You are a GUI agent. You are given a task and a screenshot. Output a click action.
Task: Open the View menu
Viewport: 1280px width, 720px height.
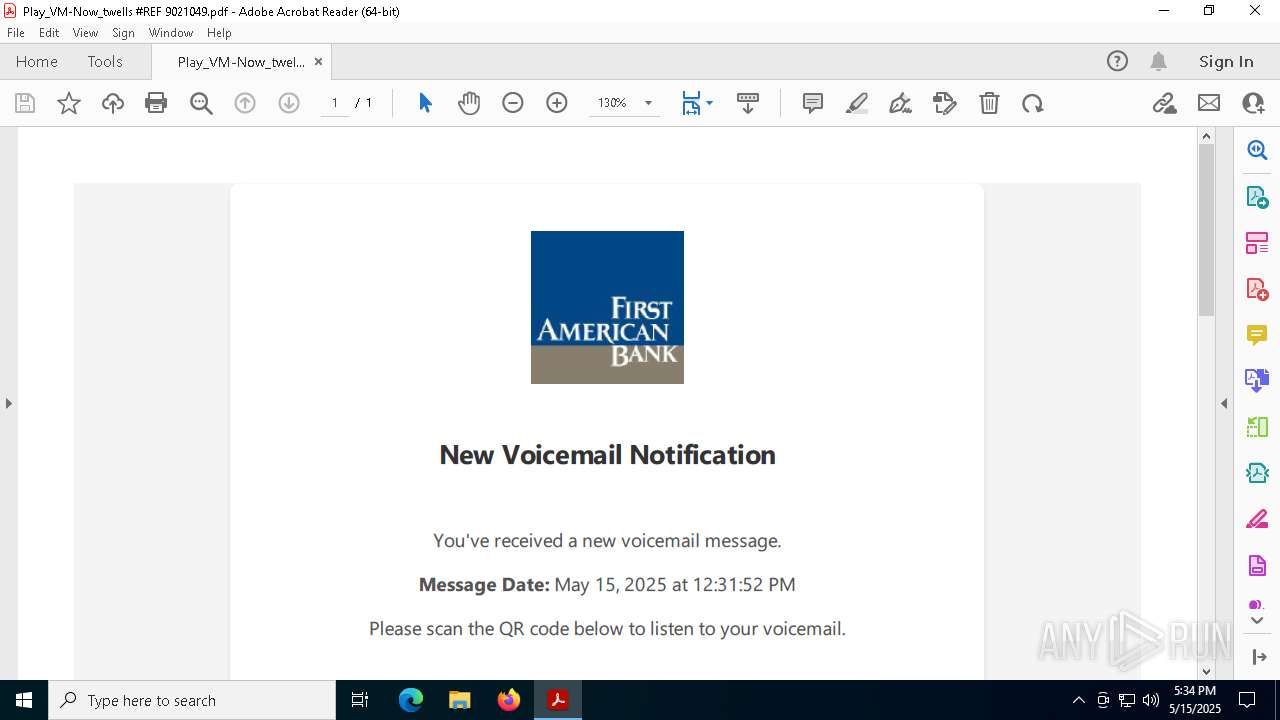click(85, 32)
